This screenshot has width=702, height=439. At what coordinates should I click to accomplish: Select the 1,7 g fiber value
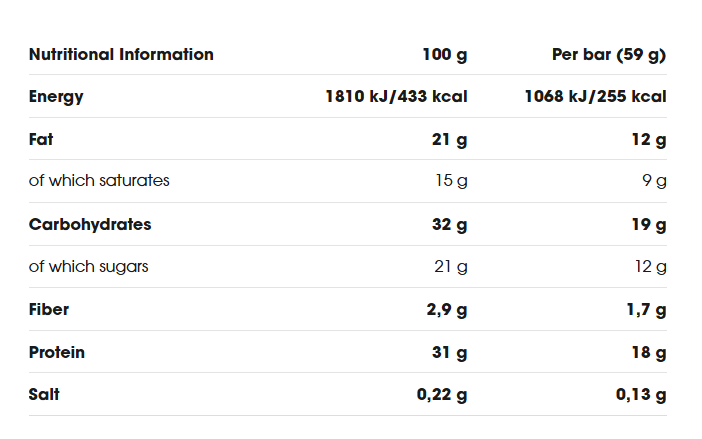pyautogui.click(x=646, y=310)
